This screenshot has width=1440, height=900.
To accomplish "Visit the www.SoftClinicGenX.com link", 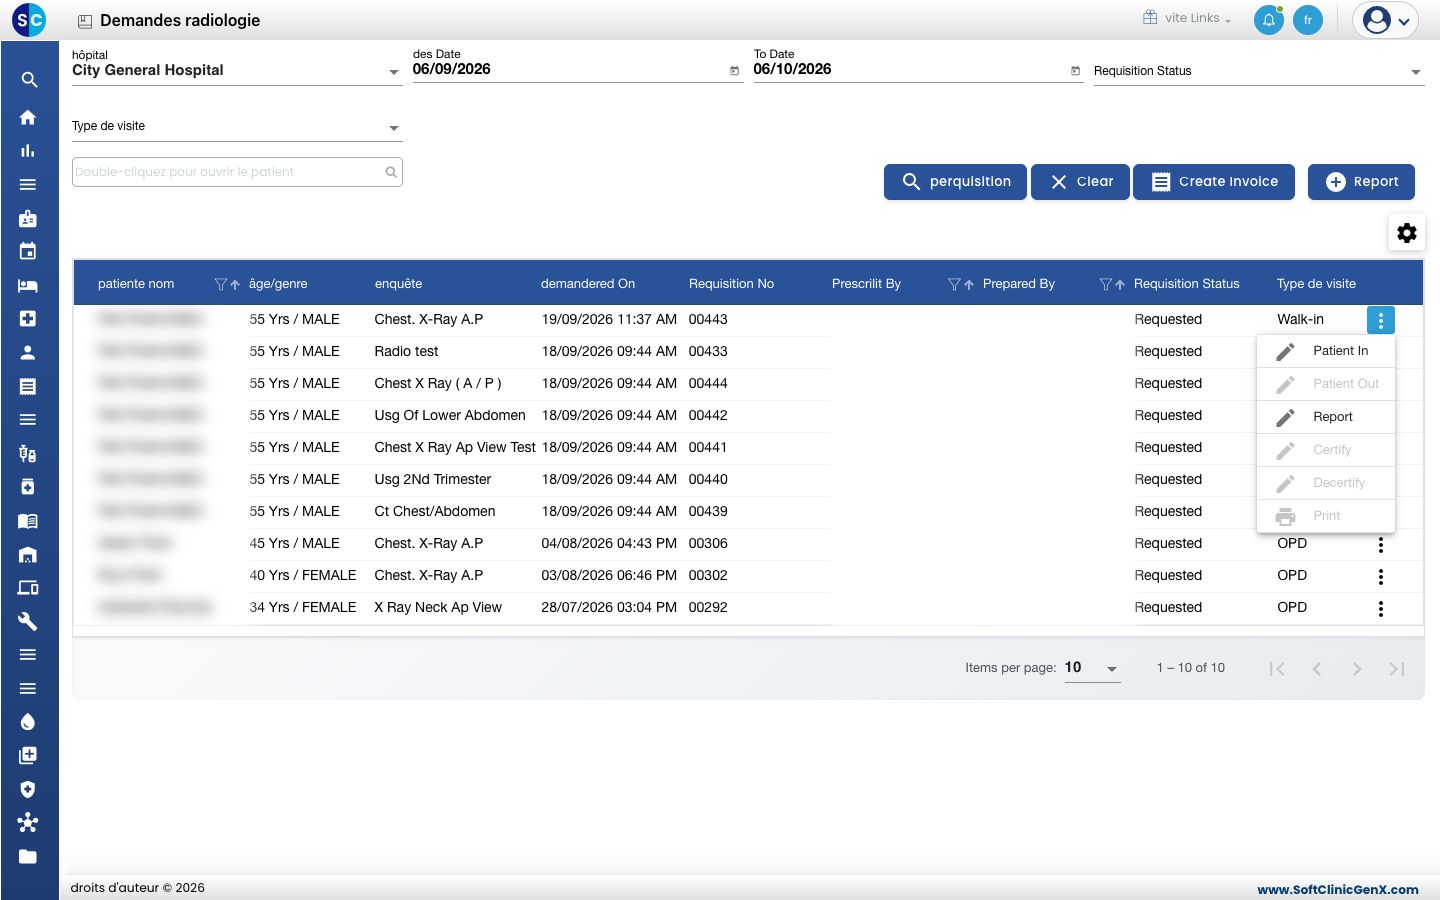I will (1338, 889).
